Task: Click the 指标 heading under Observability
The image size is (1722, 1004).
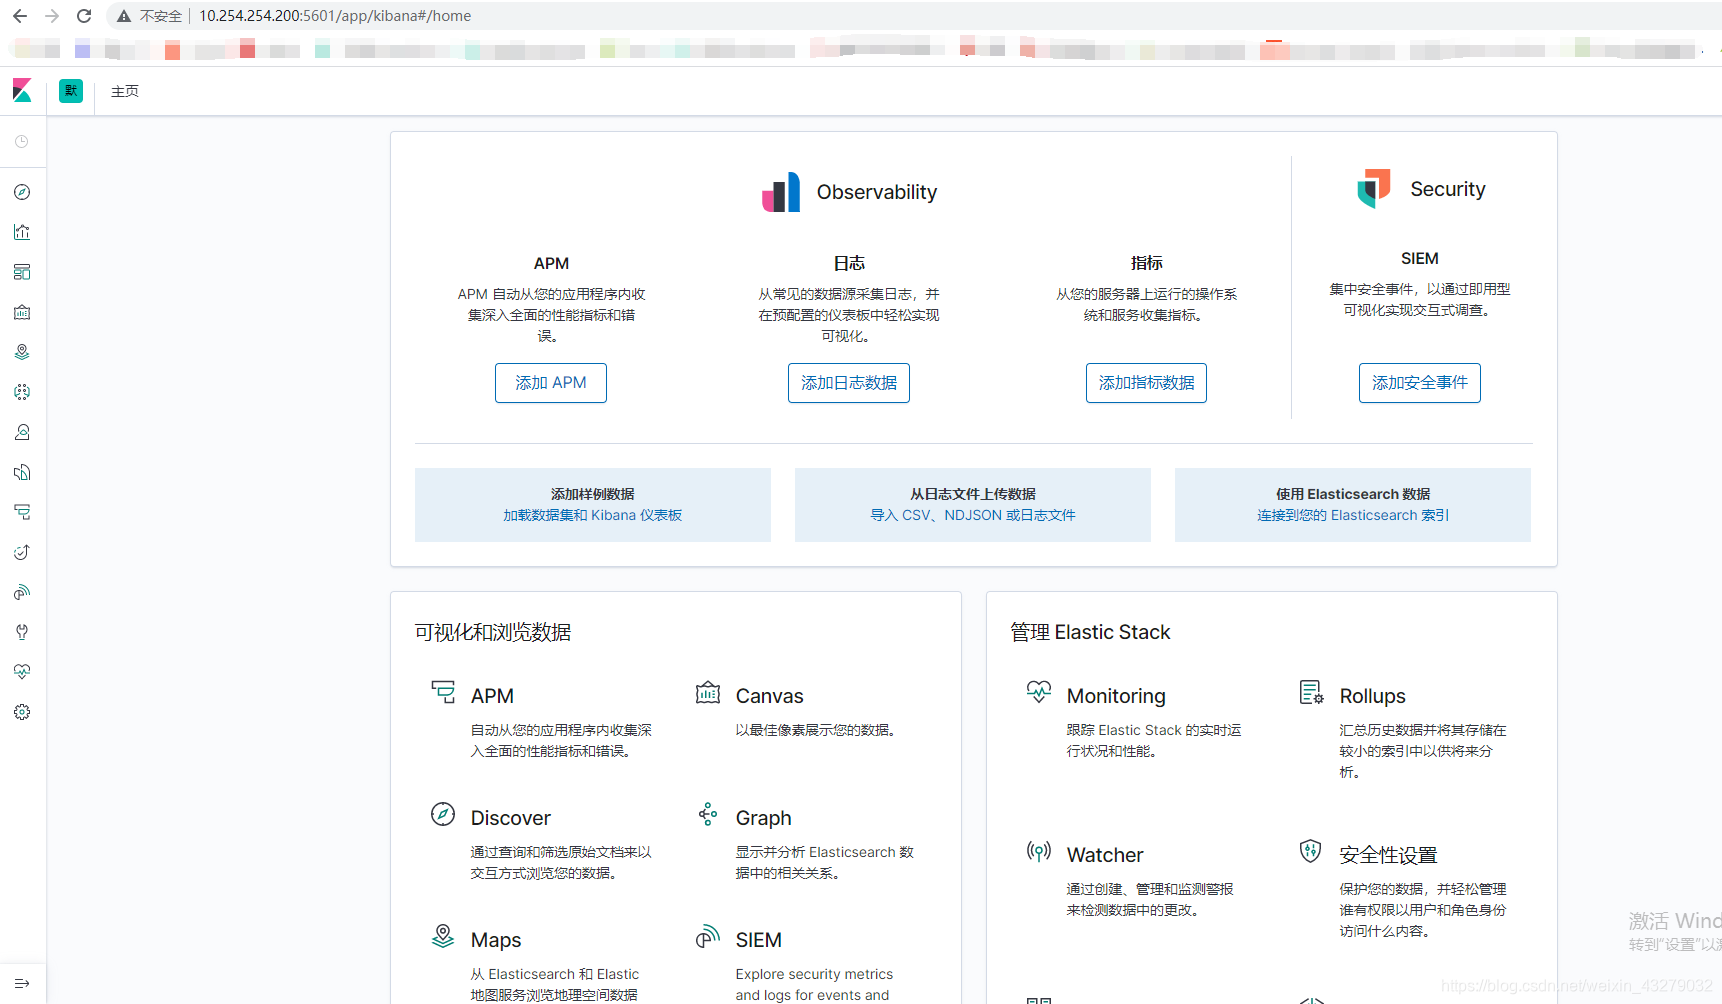Action: pyautogui.click(x=1146, y=263)
